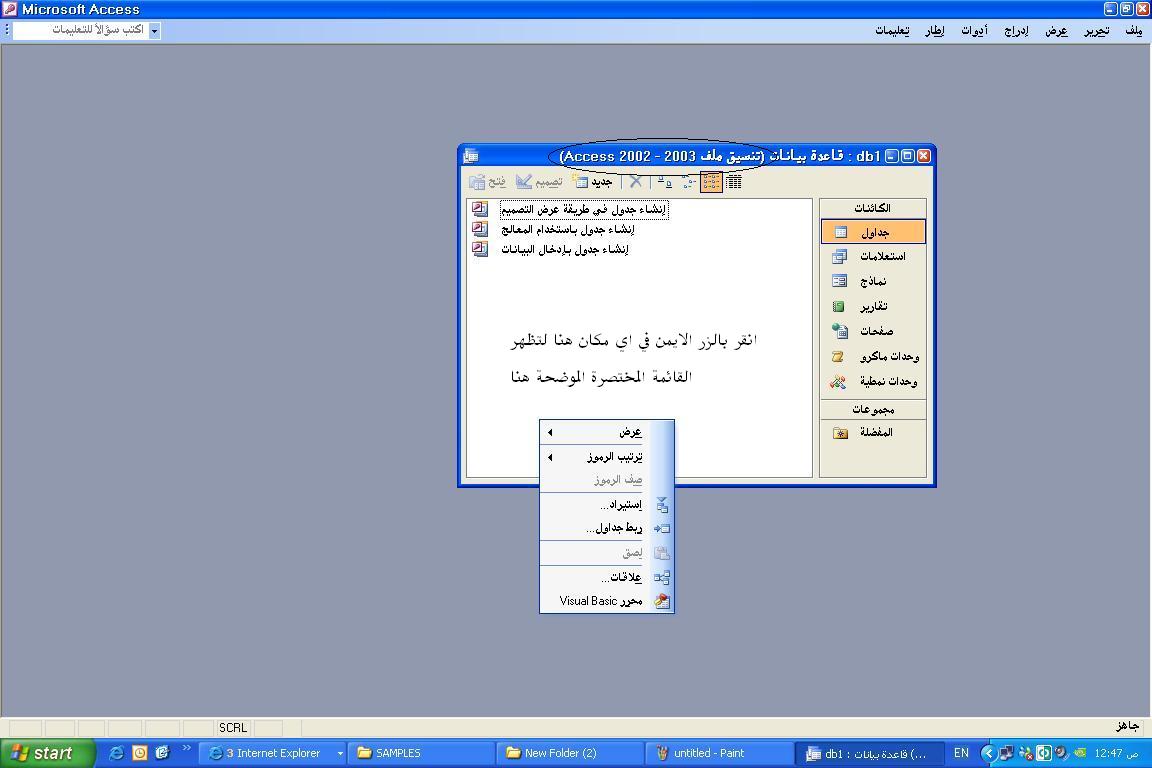Open عرض (View) menu in menu bar
The image size is (1152, 768).
1056,31
